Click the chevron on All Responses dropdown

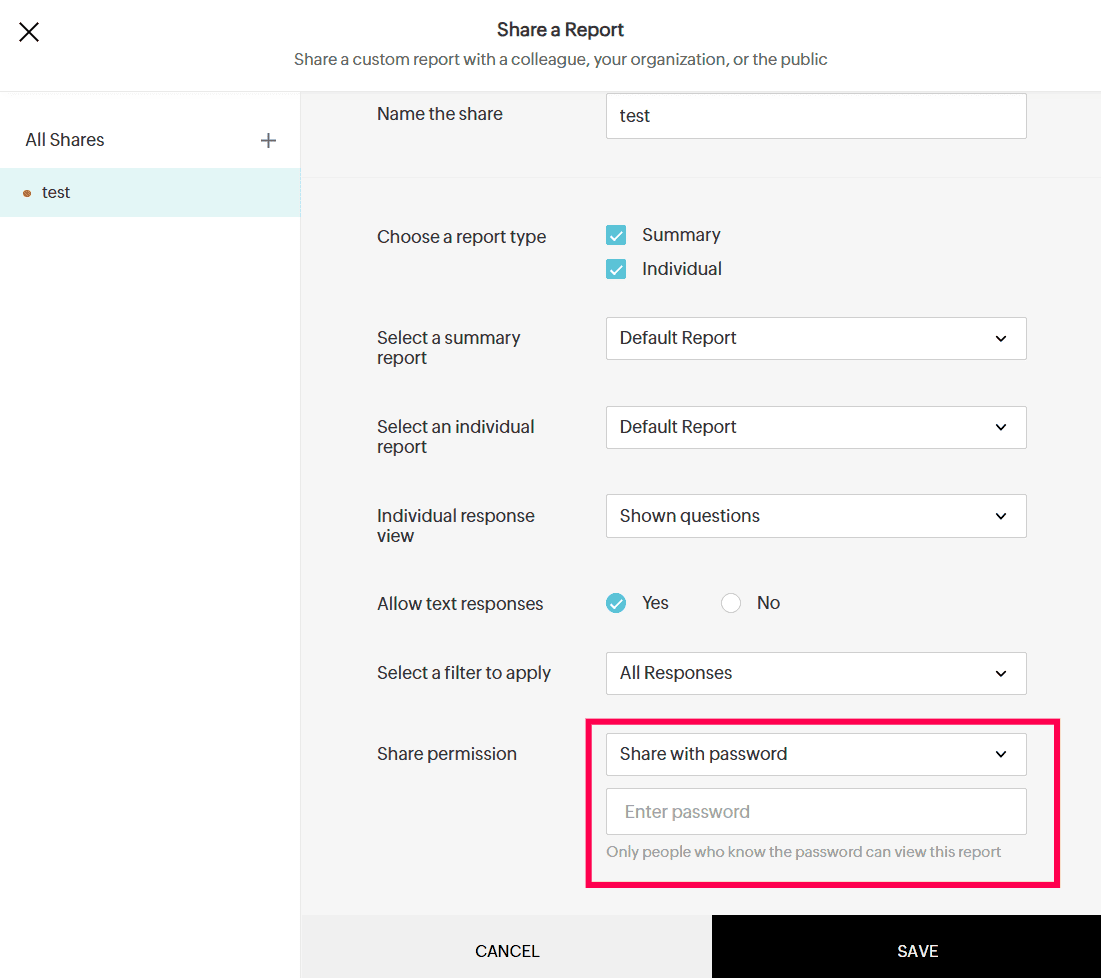tap(1001, 674)
